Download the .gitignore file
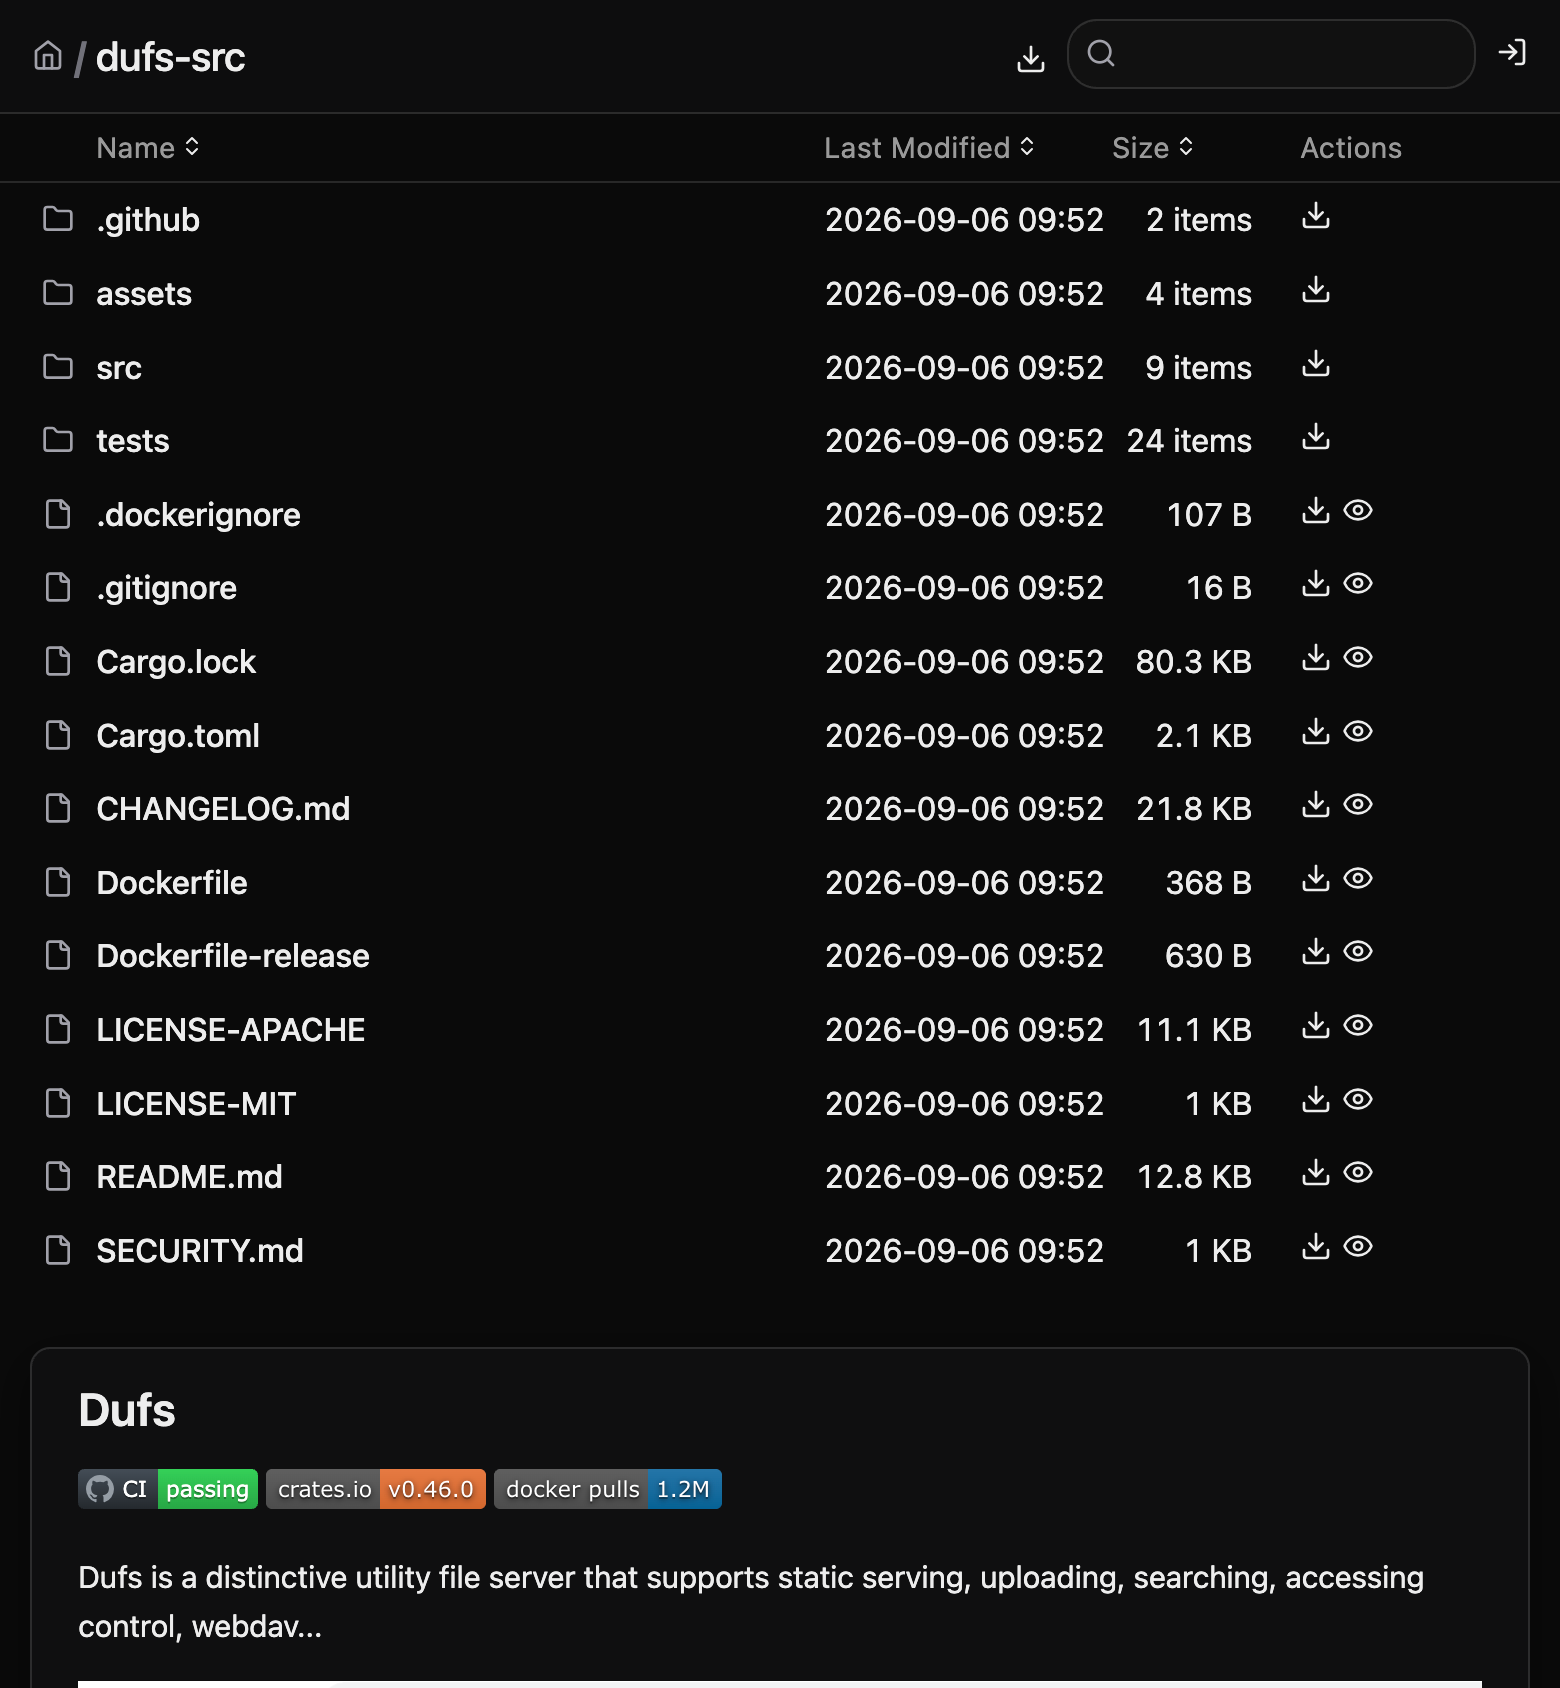The height and width of the screenshot is (1688, 1560). [x=1316, y=584]
